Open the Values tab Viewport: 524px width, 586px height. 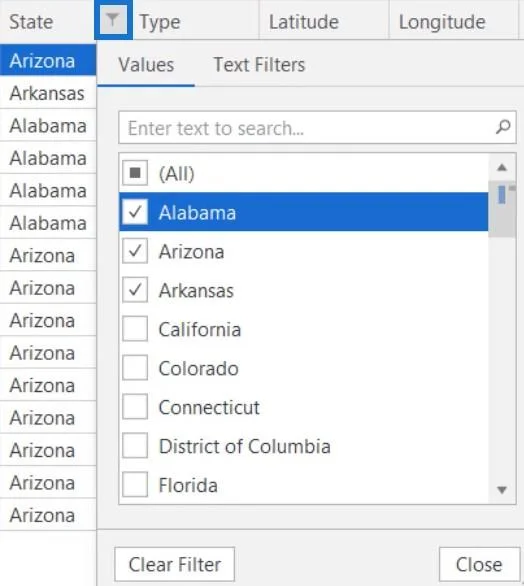146,65
